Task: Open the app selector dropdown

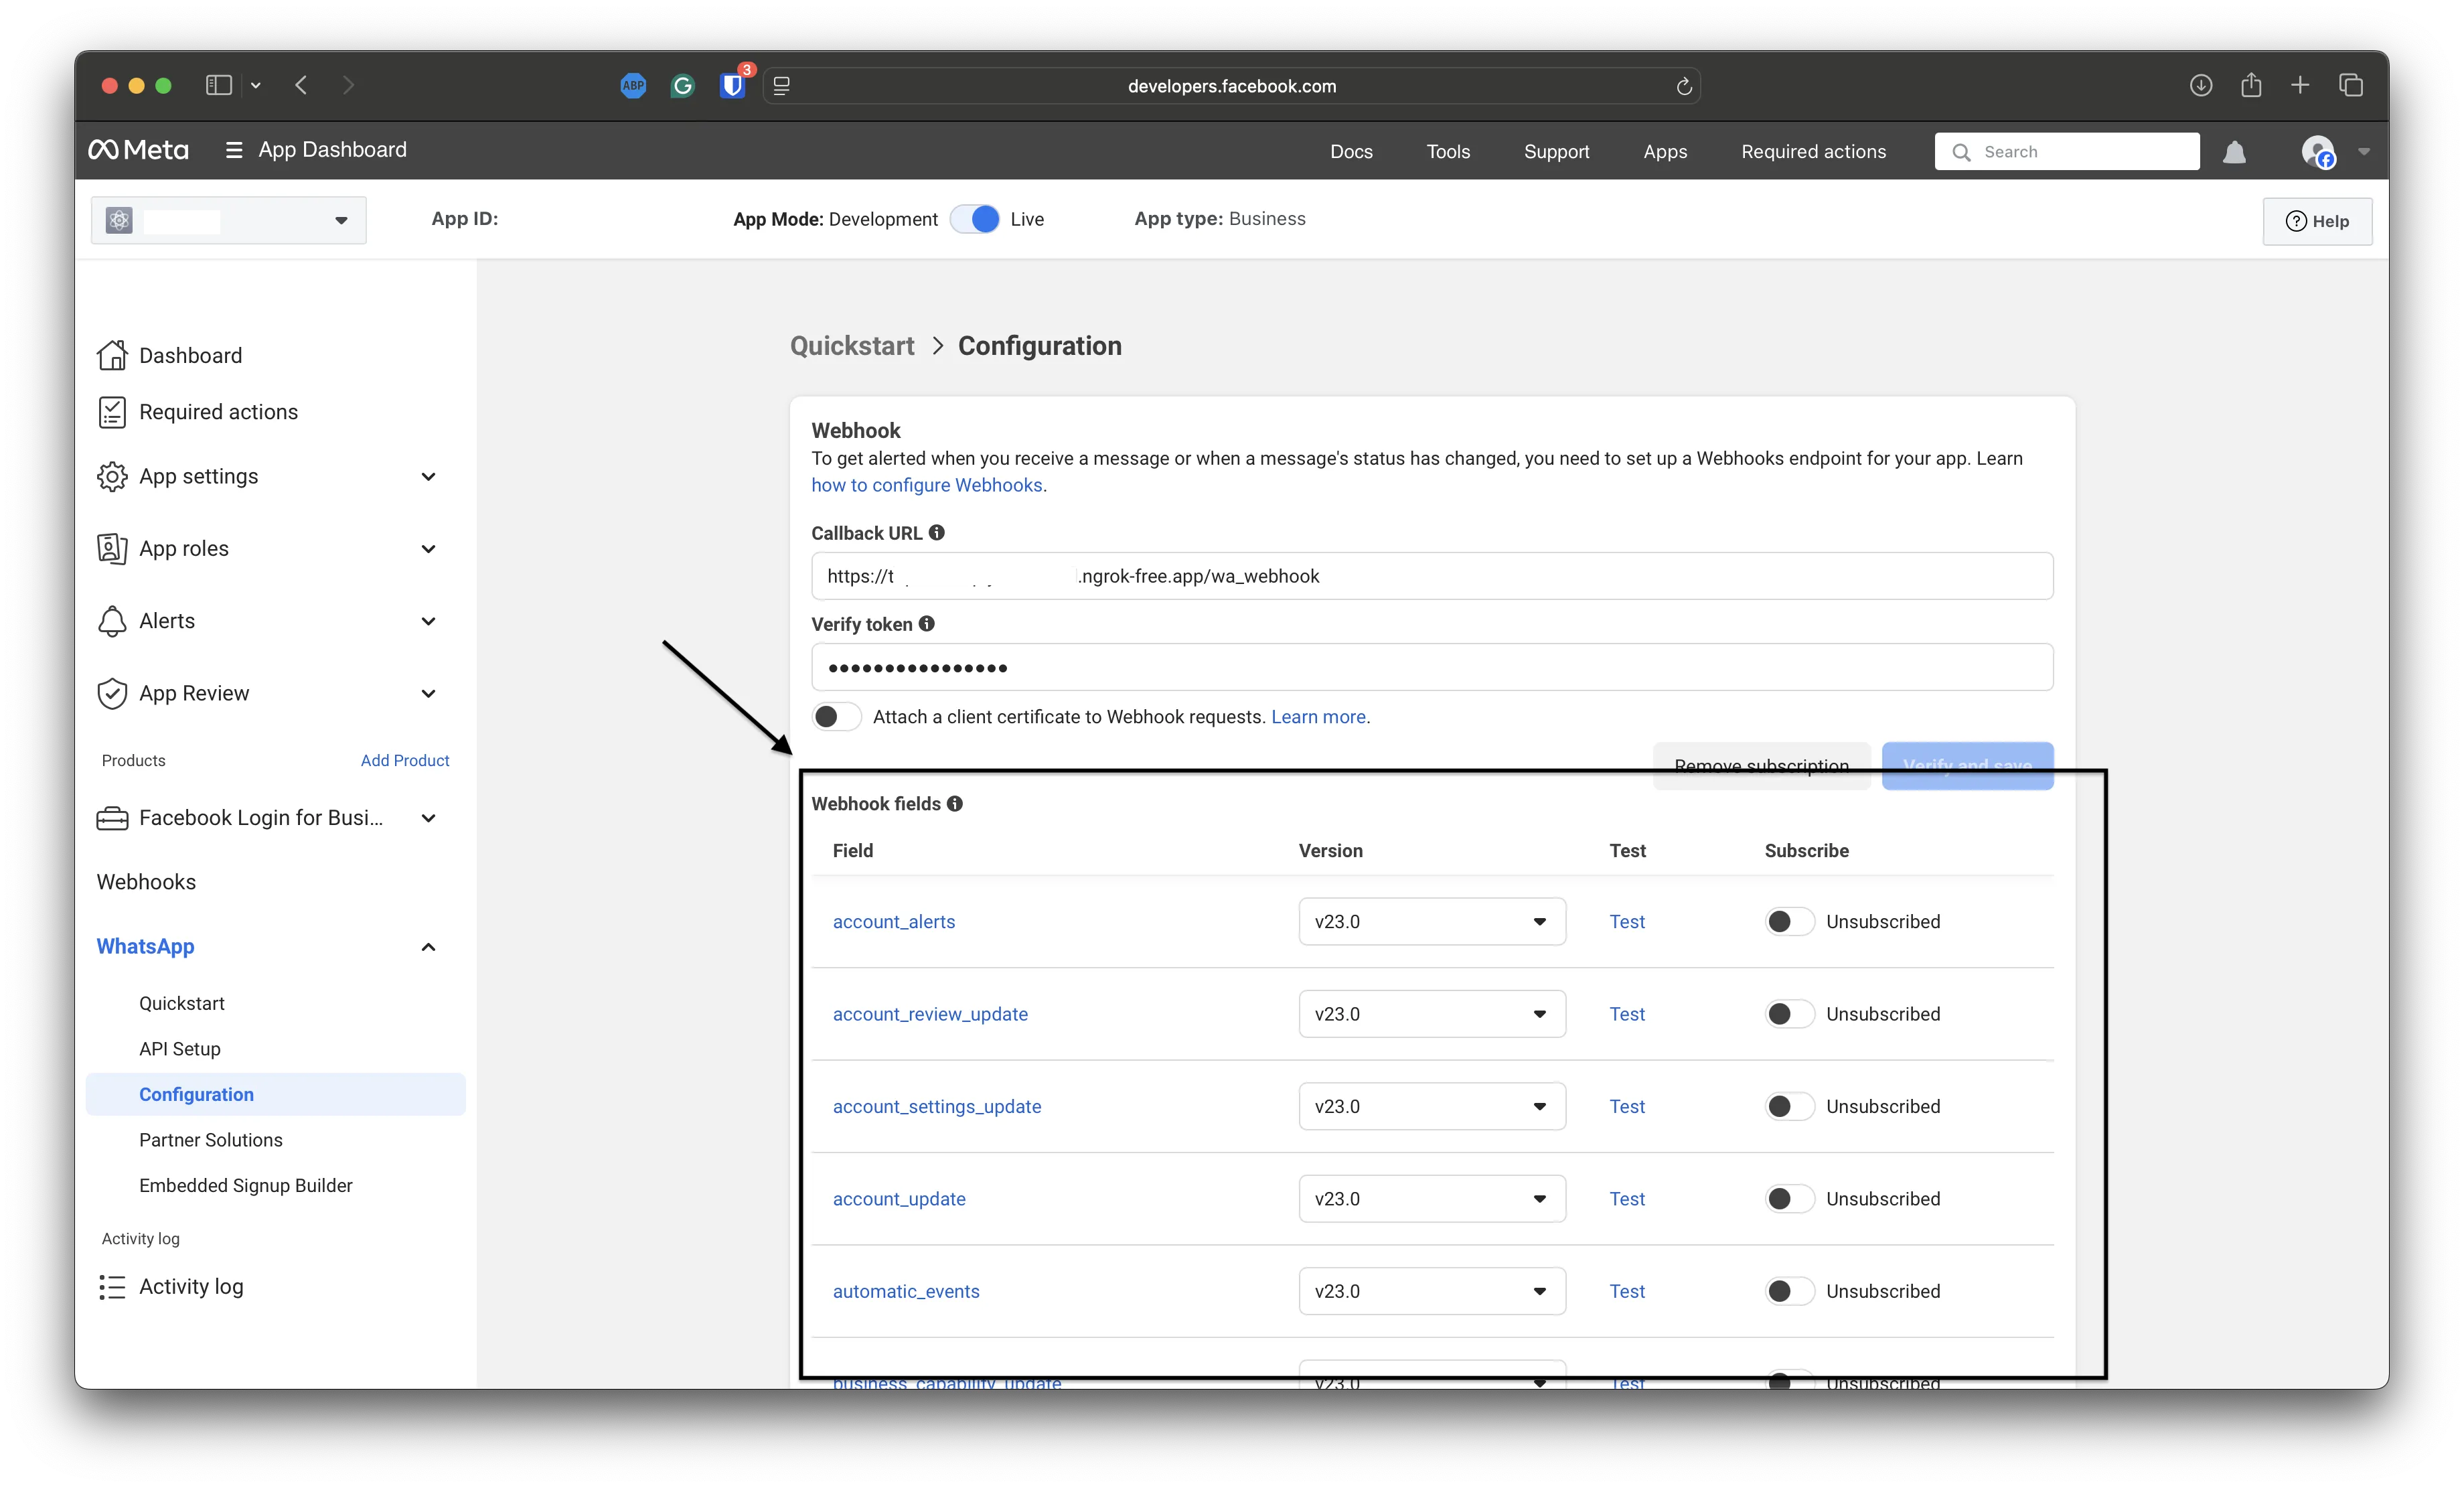Action: [x=229, y=220]
